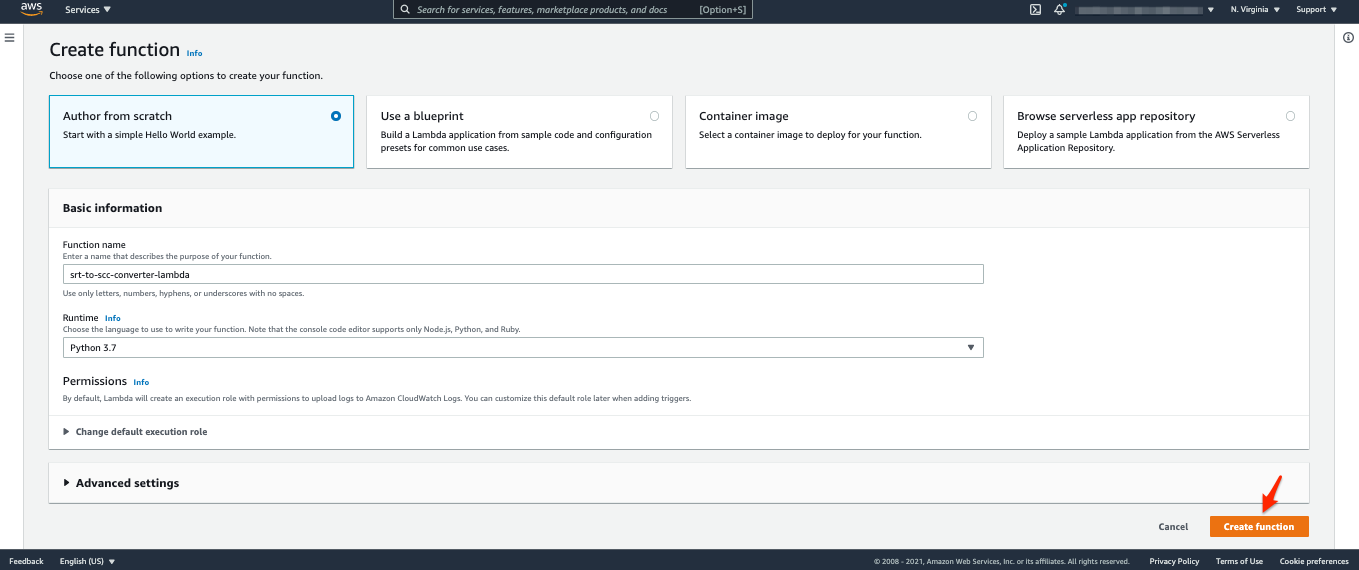This screenshot has height=570, width=1359.
Task: Click the search magnifier icon
Action: click(405, 10)
